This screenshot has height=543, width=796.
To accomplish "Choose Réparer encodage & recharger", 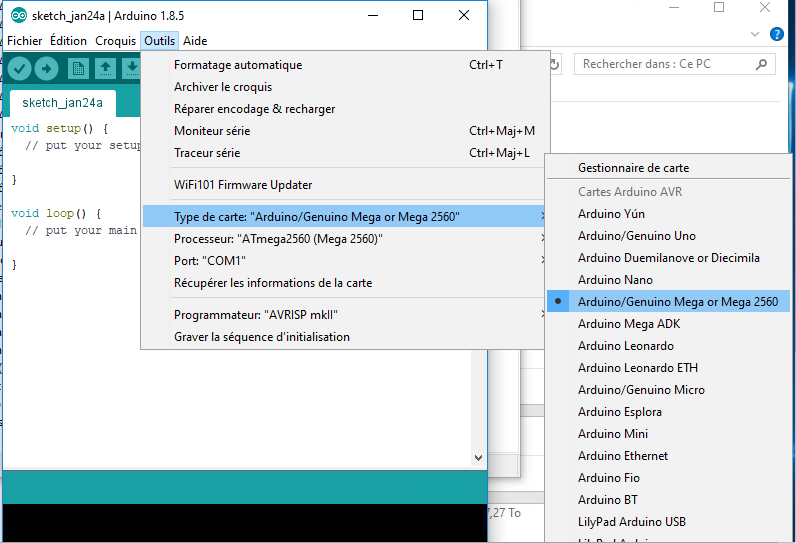I will tap(343, 109).
